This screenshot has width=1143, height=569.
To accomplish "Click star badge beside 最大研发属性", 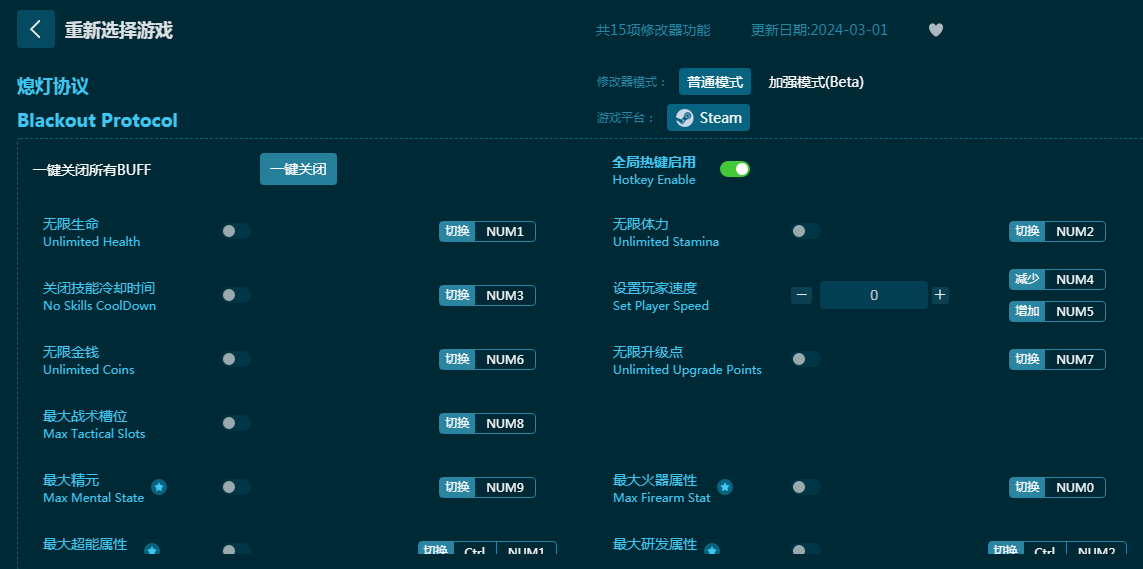I will [x=712, y=549].
